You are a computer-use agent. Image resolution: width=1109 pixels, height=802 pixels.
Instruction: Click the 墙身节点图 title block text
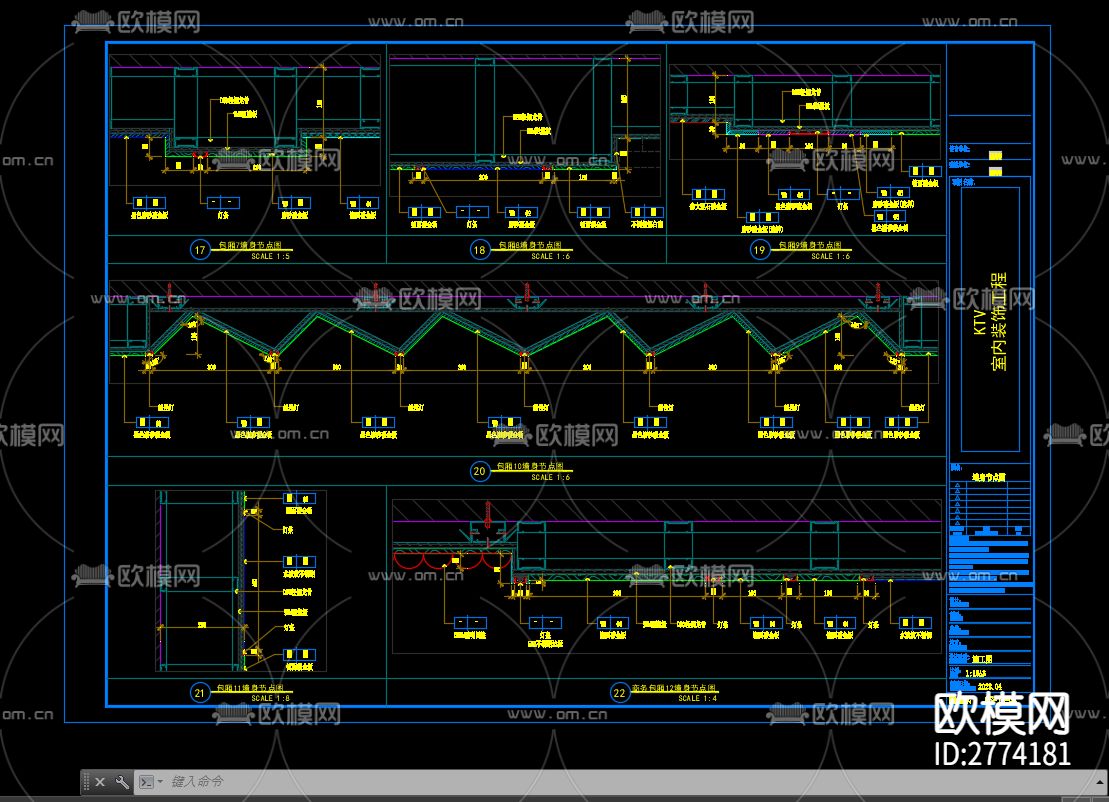tap(989, 478)
